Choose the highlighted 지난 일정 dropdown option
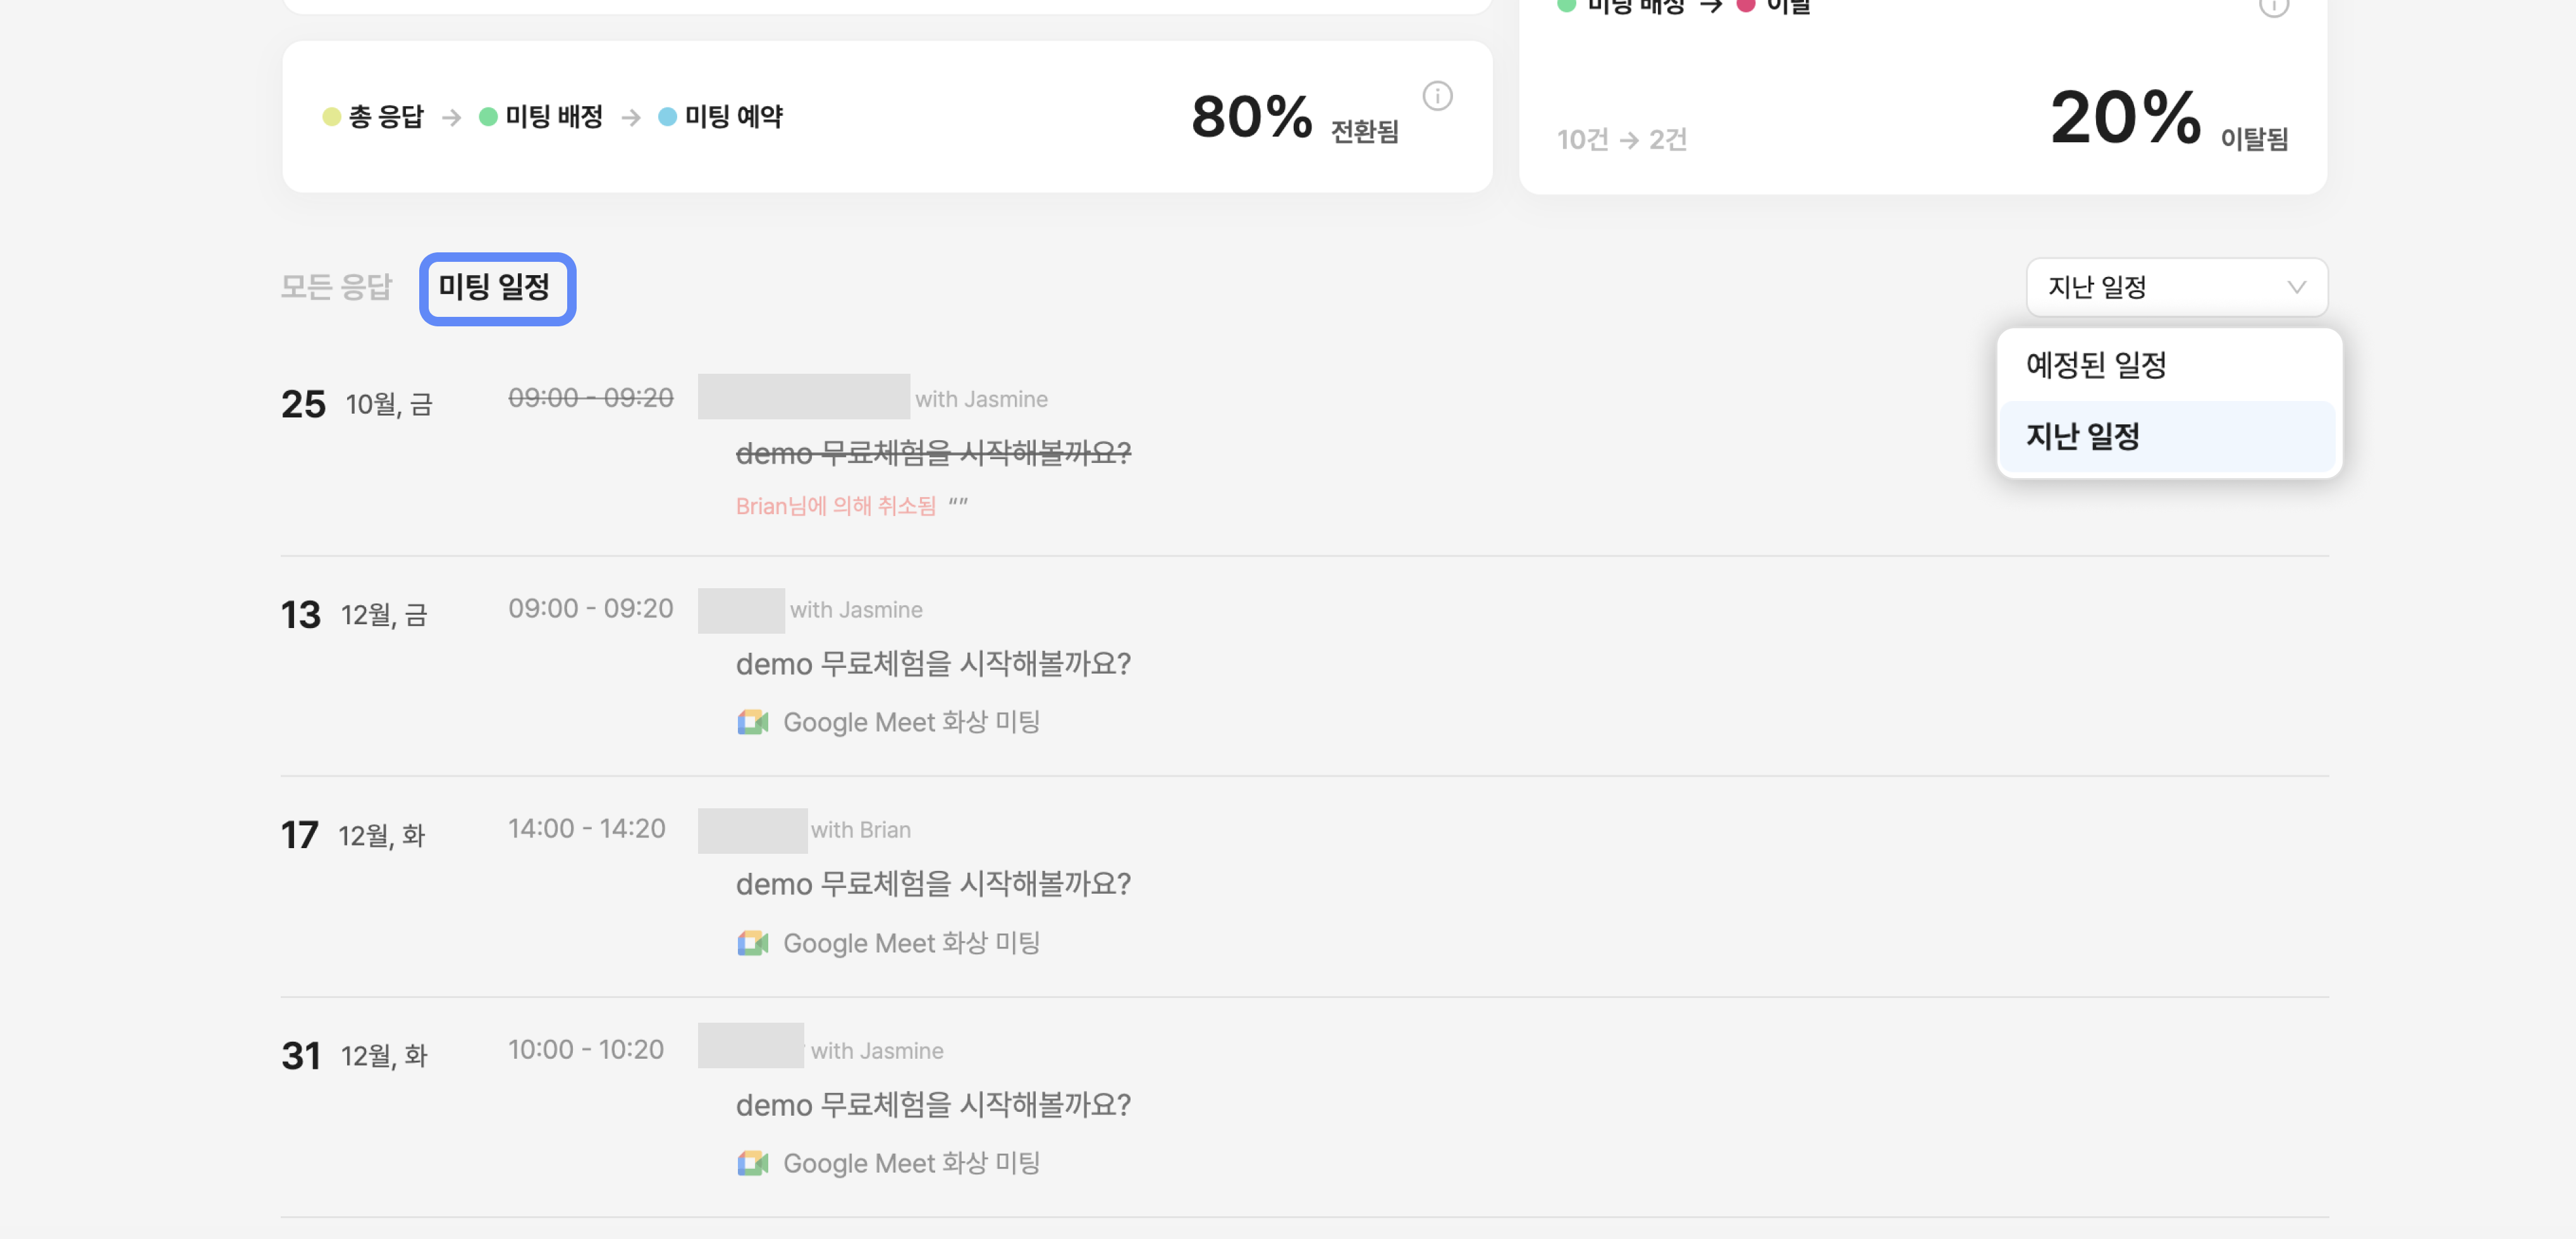The height and width of the screenshot is (1239, 2576). [x=2083, y=436]
